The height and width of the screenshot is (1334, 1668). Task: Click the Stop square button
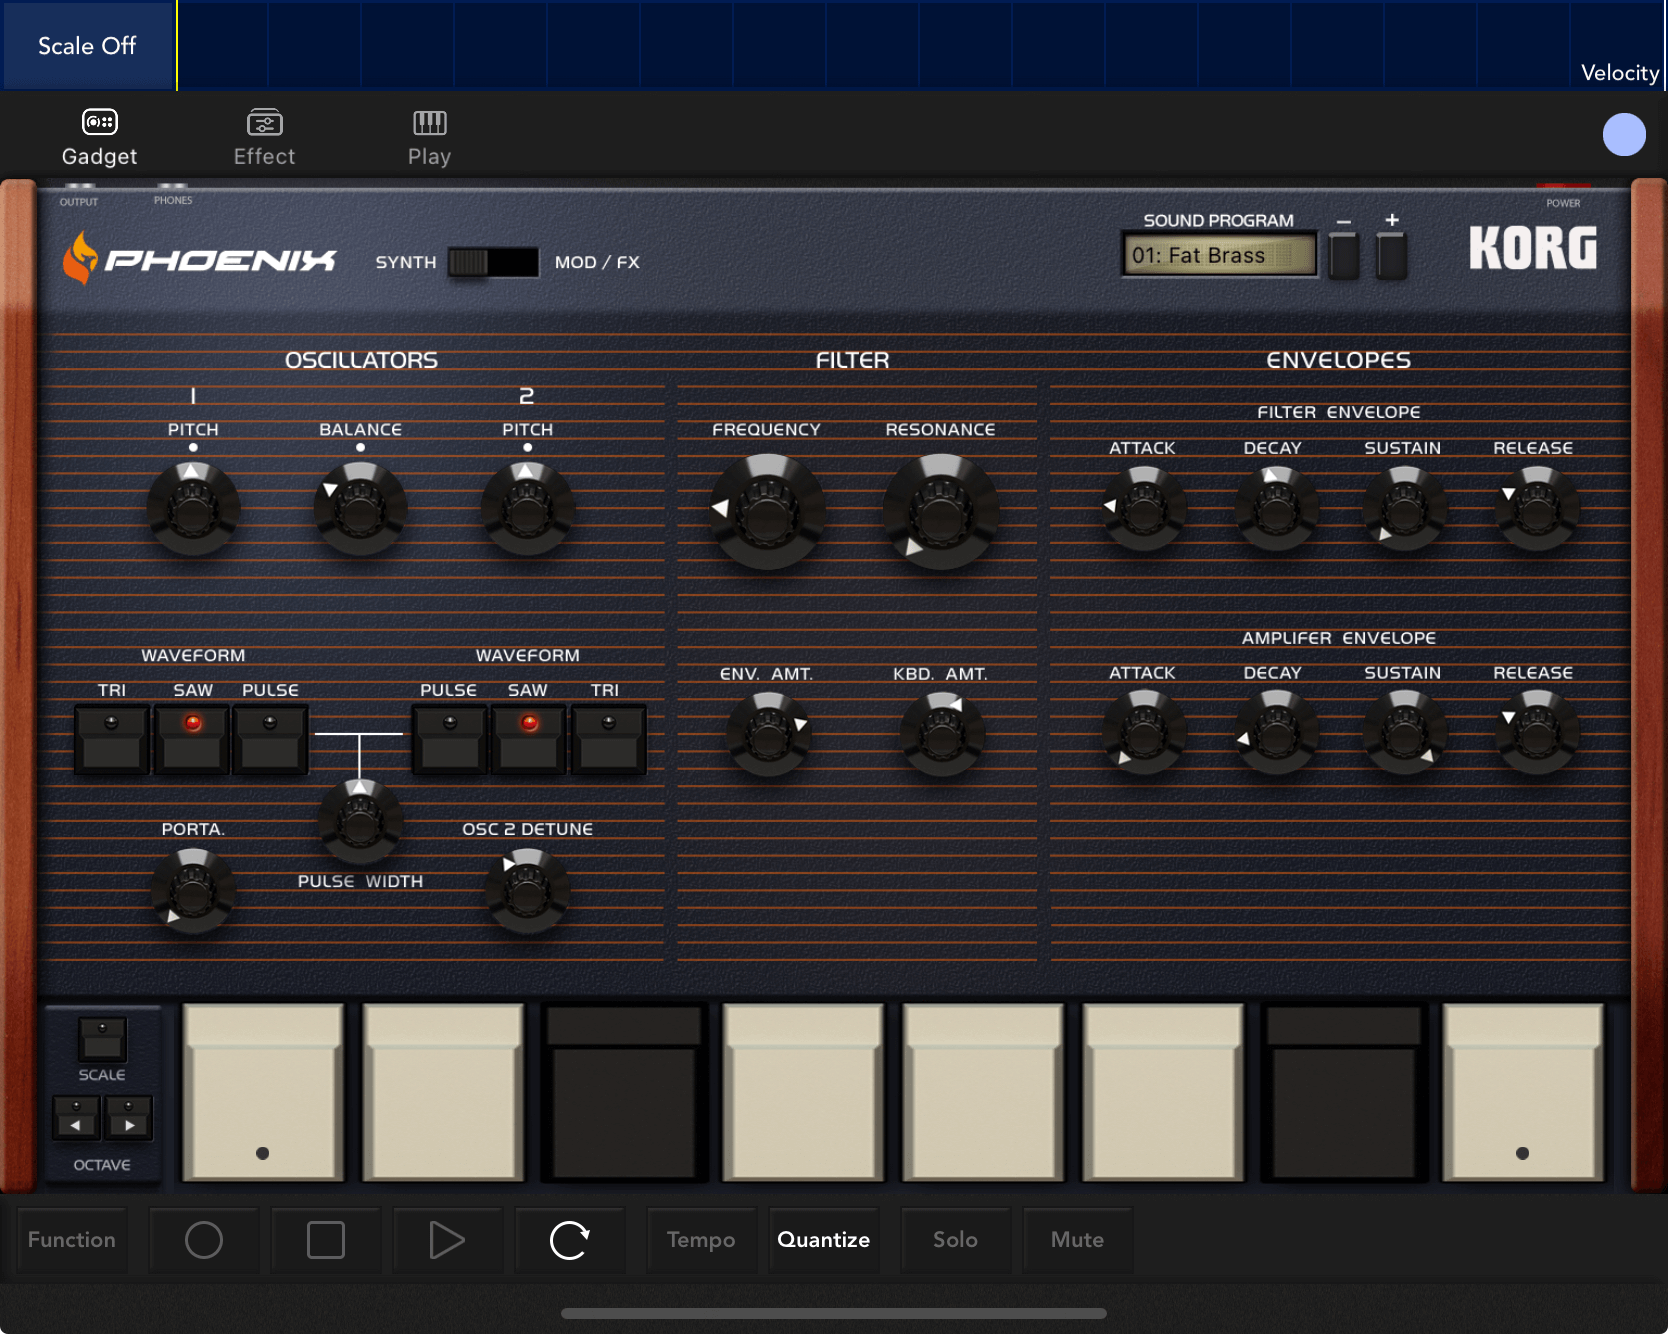326,1240
